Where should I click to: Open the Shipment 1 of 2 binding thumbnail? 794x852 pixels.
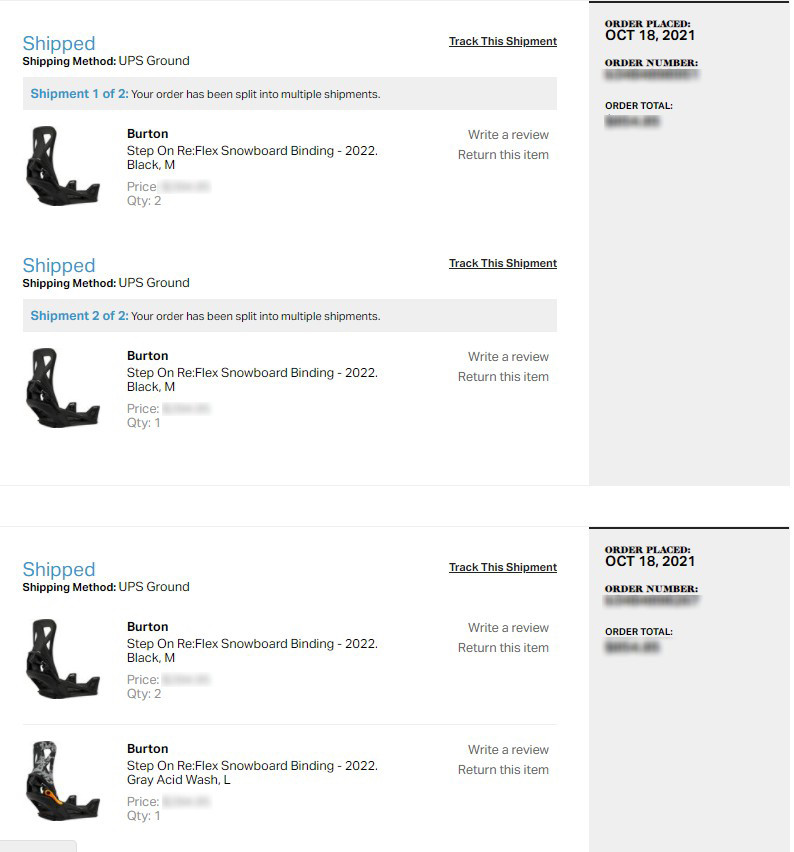pyautogui.click(x=62, y=166)
